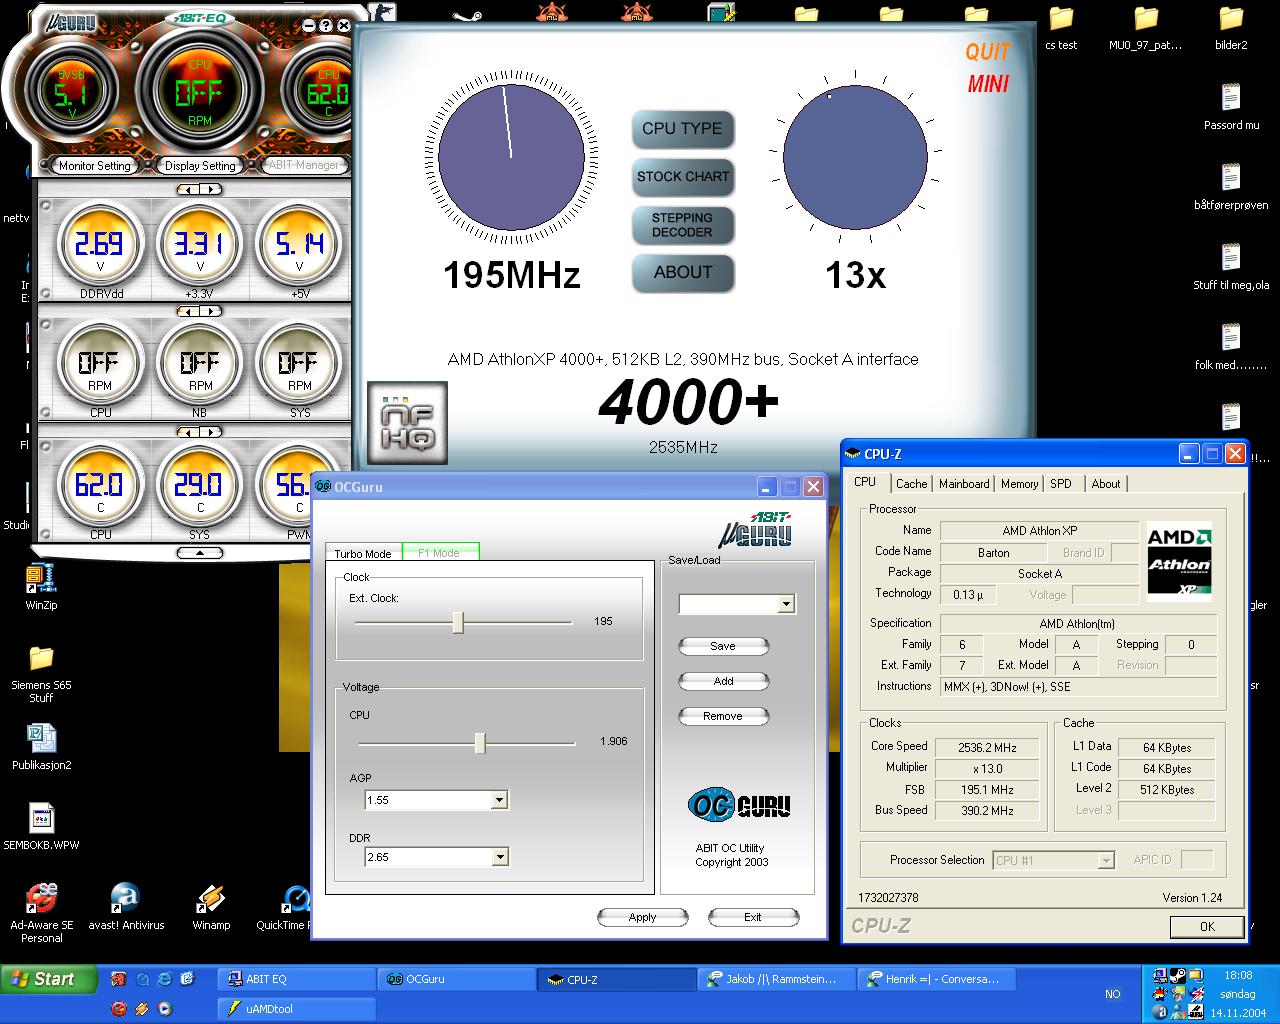
Task: Select the NB fan RPM gauge
Action: pos(200,364)
